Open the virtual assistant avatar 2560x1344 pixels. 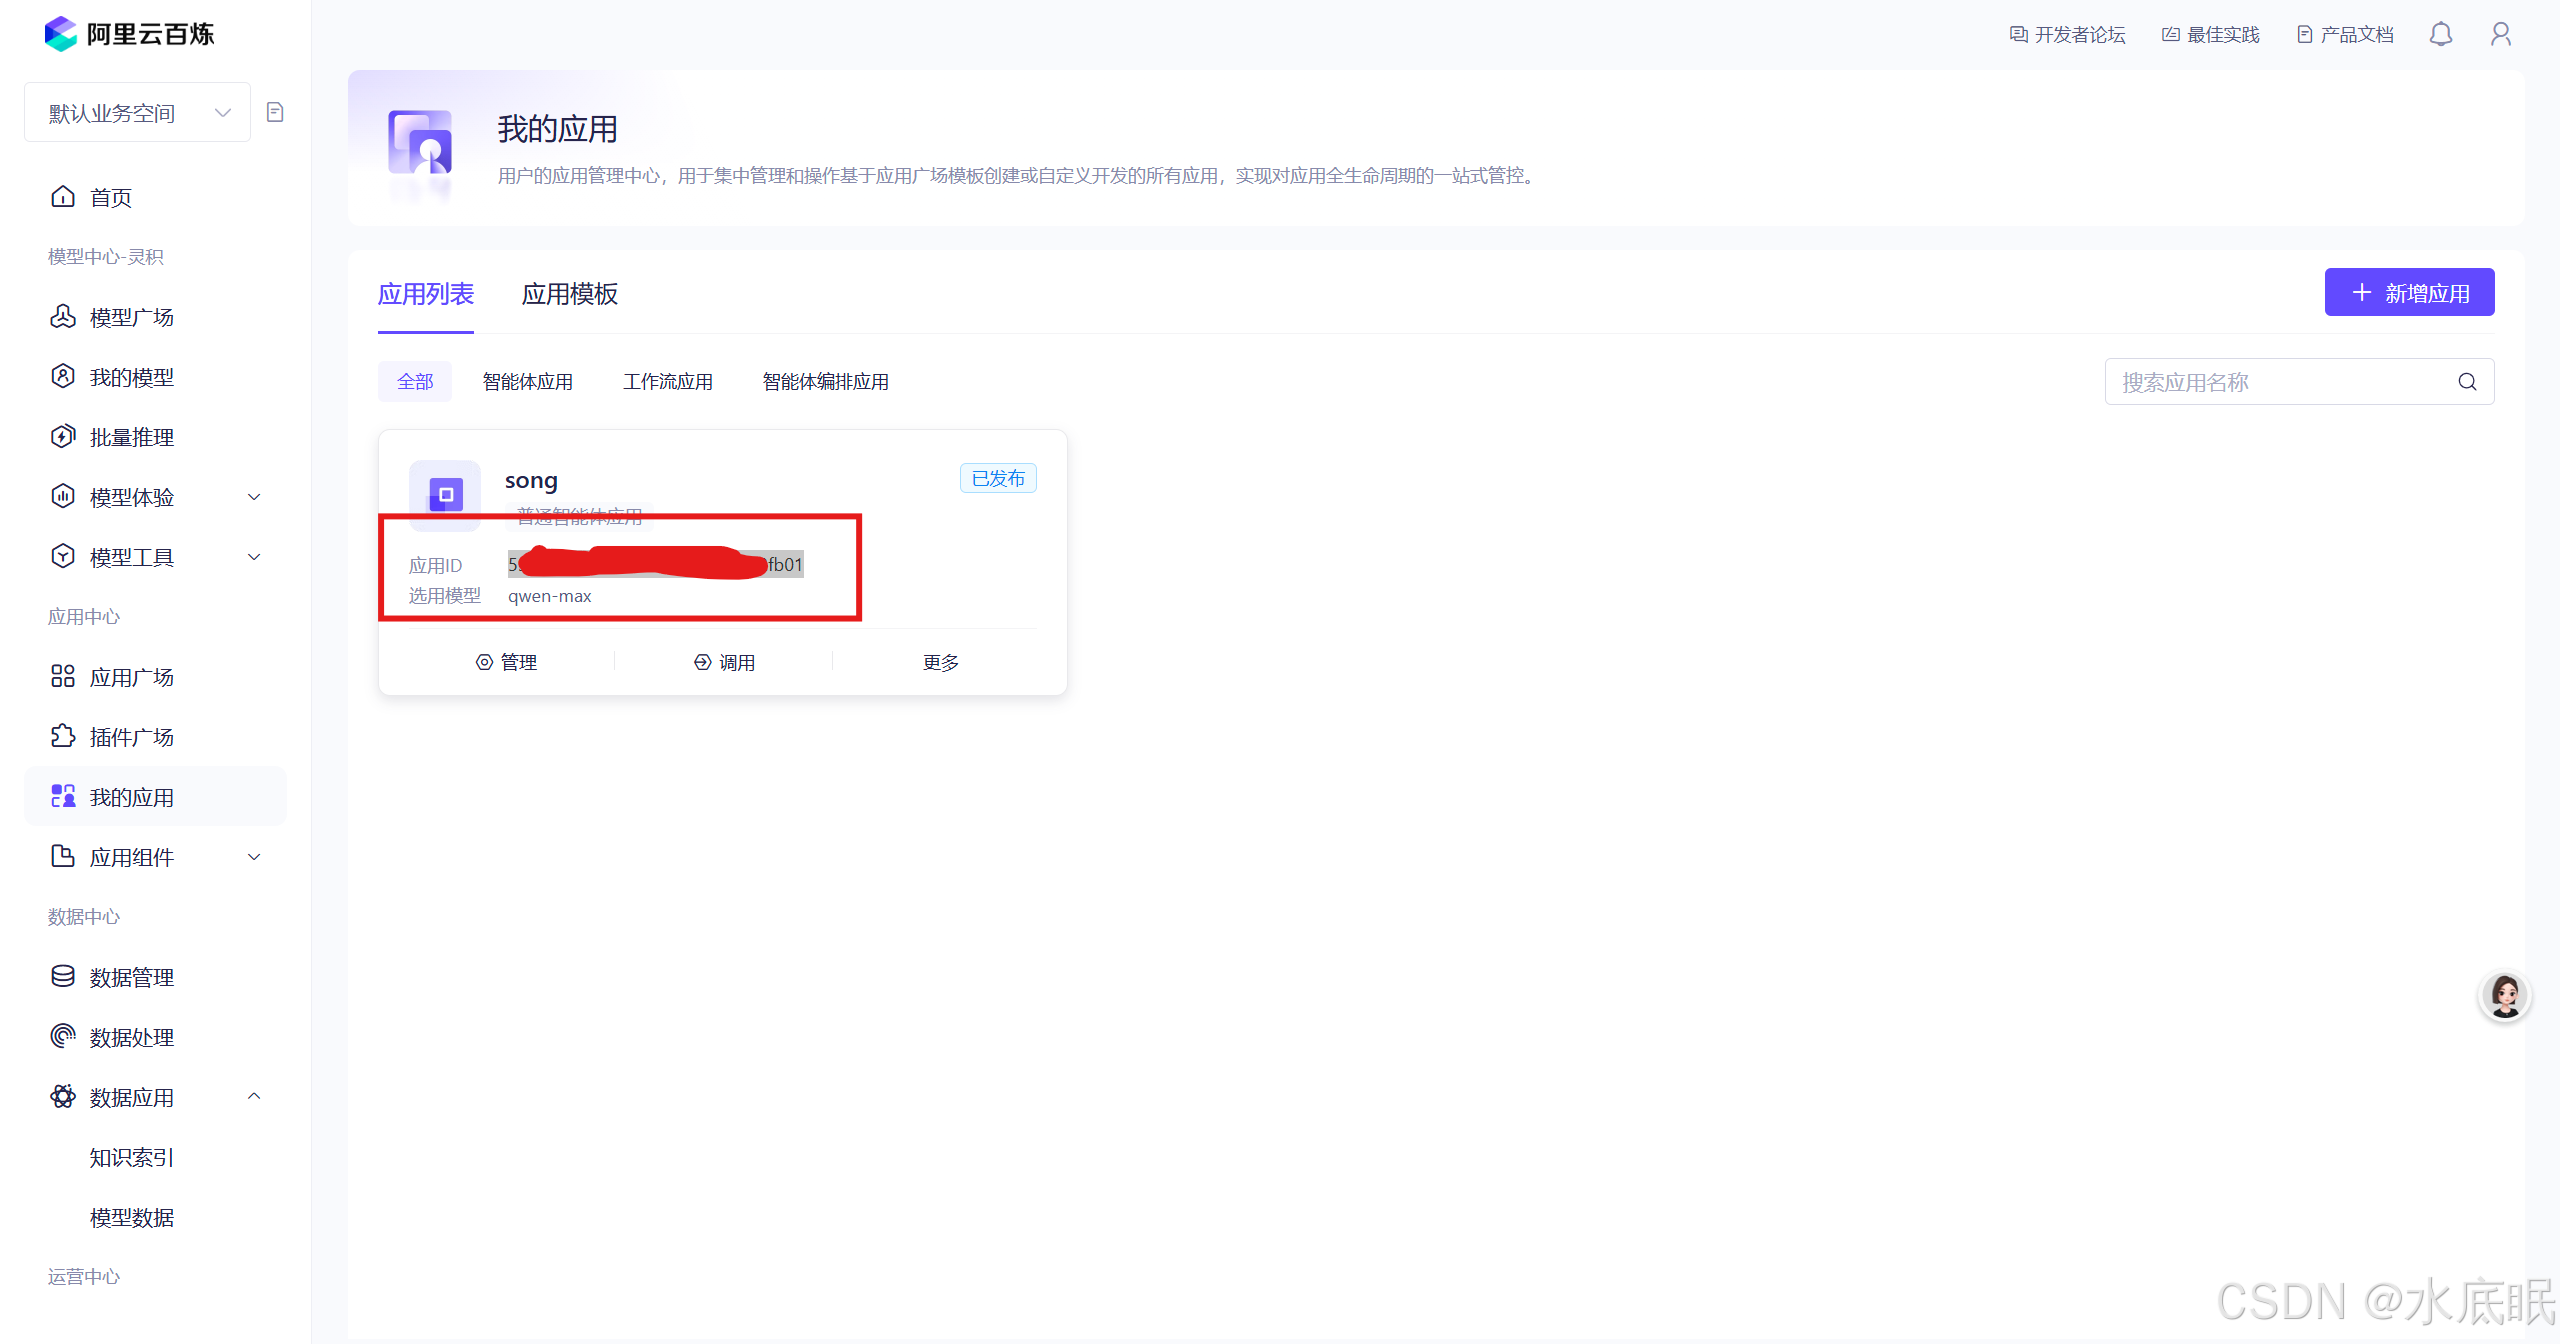click(2504, 996)
